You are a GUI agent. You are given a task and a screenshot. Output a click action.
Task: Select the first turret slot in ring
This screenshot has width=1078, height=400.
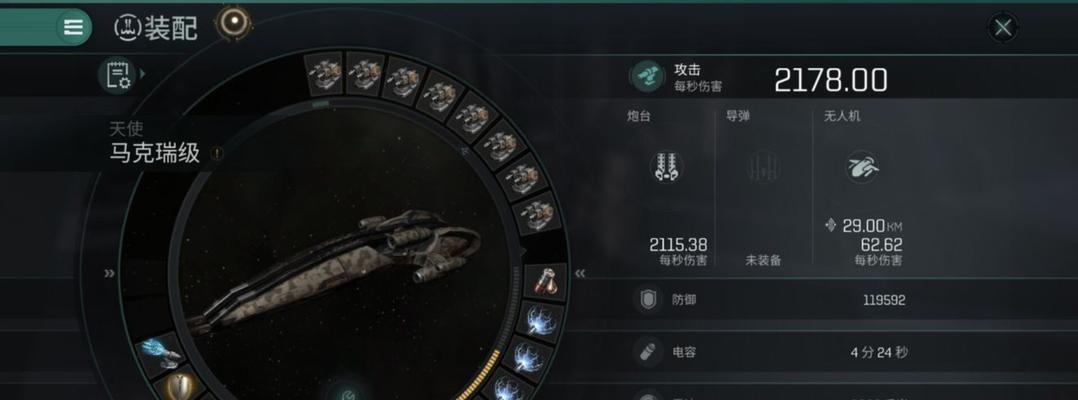click(324, 74)
